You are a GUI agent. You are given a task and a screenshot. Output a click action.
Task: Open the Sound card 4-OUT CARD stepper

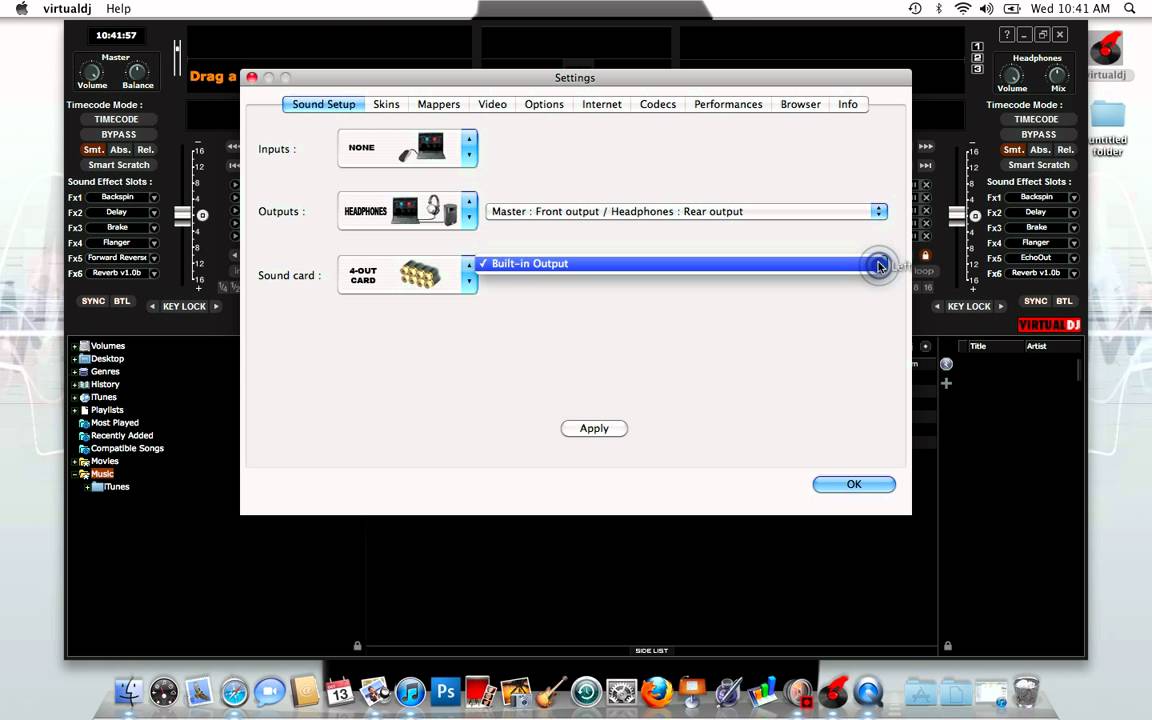click(x=469, y=275)
